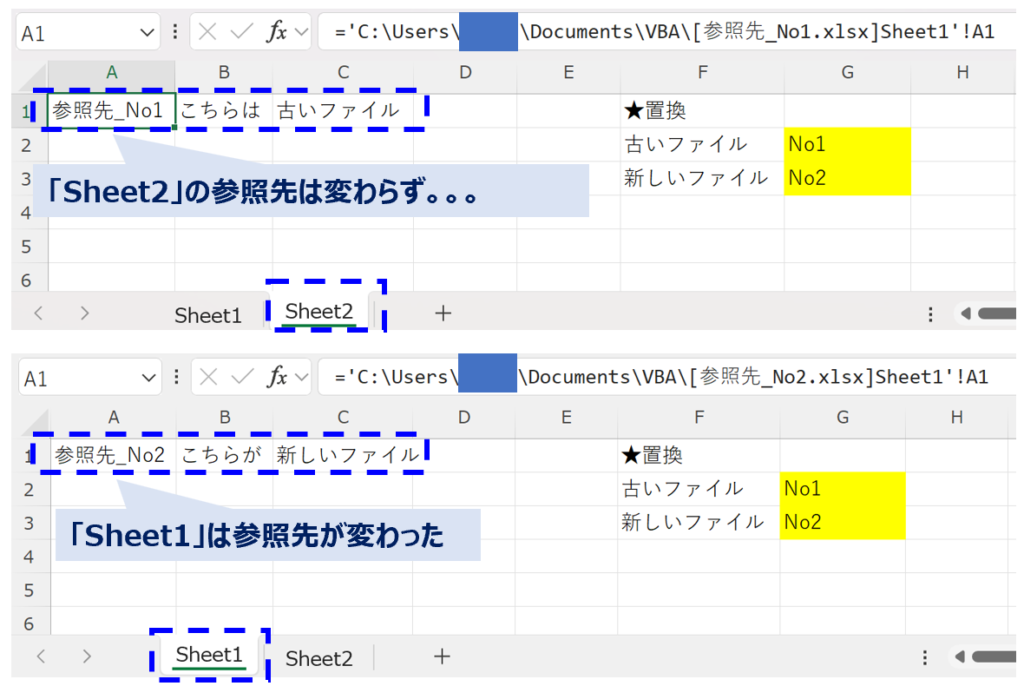The image size is (1024, 686).
Task: Click the formula text referencing 参照先_No1.xlsx
Action: pos(664,31)
